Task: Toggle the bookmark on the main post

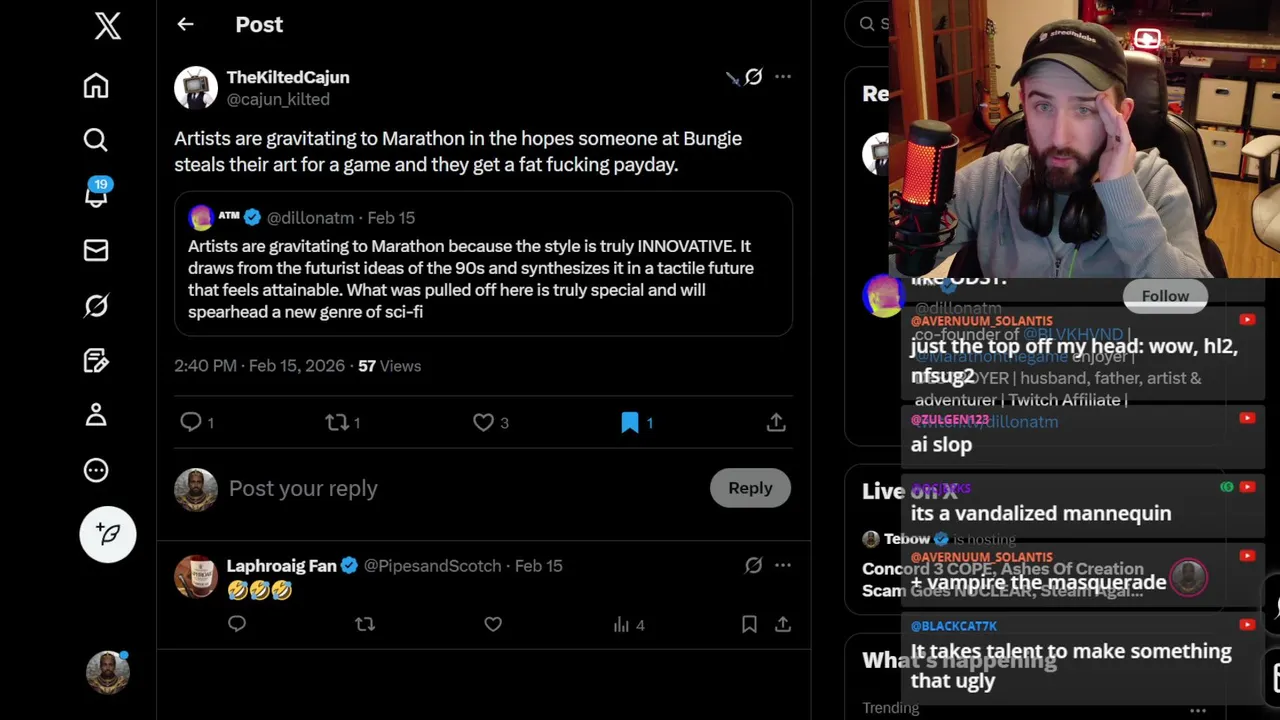Action: (x=630, y=423)
